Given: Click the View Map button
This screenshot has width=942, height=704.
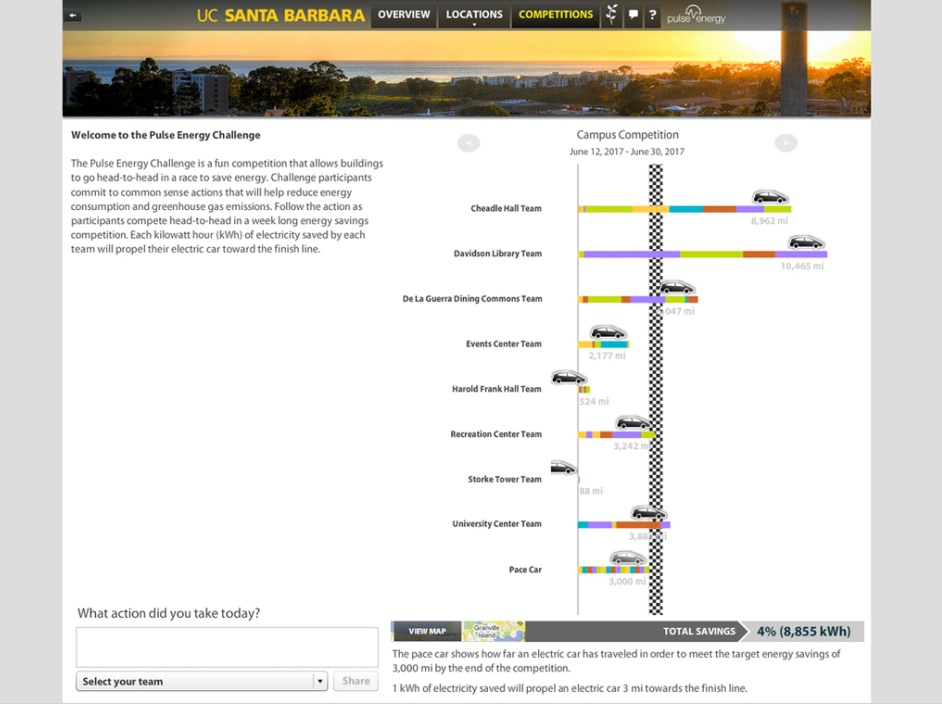Looking at the screenshot, I should coord(427,631).
